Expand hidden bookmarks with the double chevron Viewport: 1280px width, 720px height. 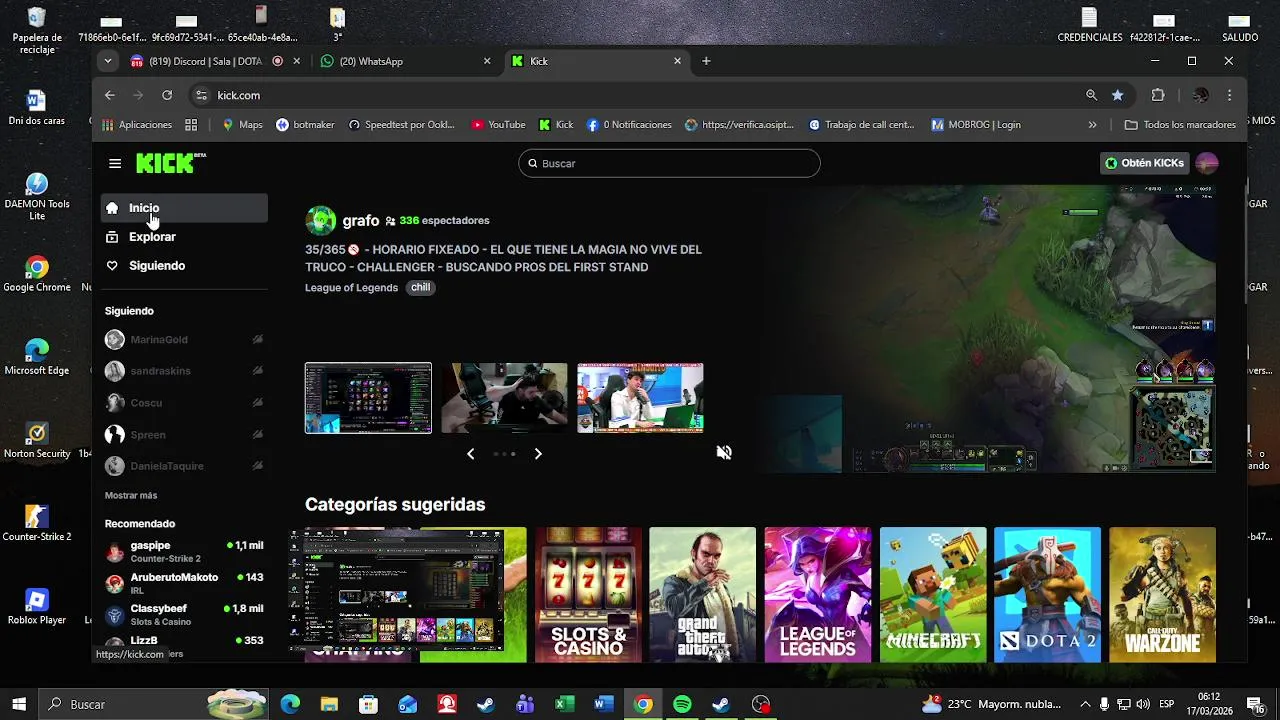pos(1092,125)
